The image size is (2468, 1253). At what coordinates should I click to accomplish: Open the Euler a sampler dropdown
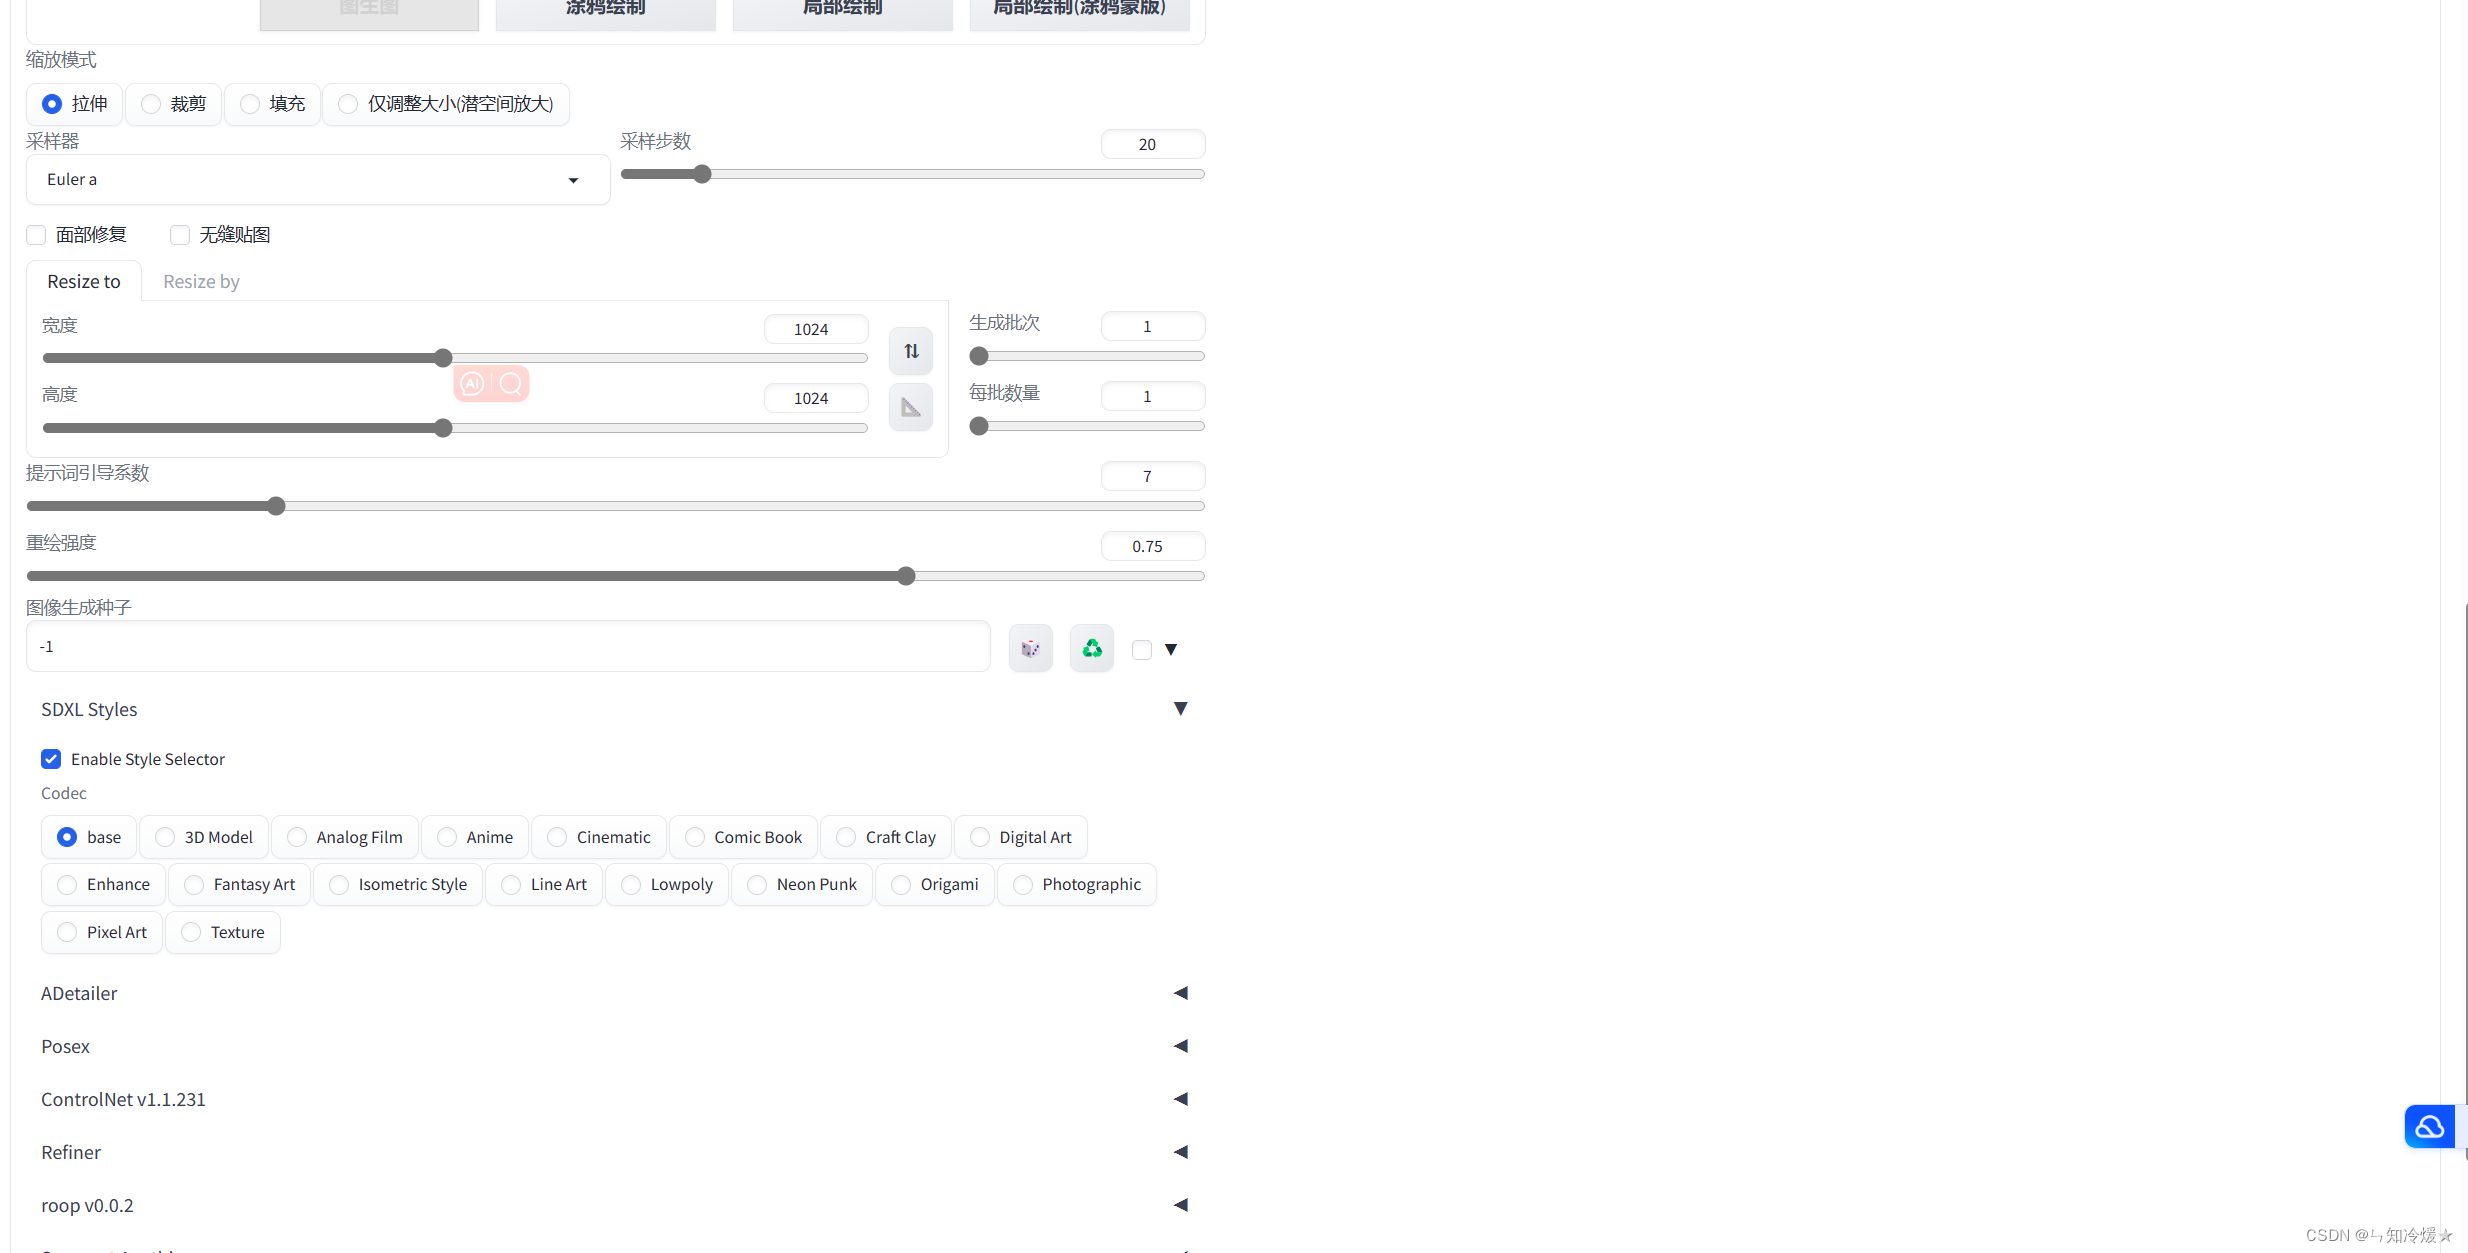click(x=317, y=180)
